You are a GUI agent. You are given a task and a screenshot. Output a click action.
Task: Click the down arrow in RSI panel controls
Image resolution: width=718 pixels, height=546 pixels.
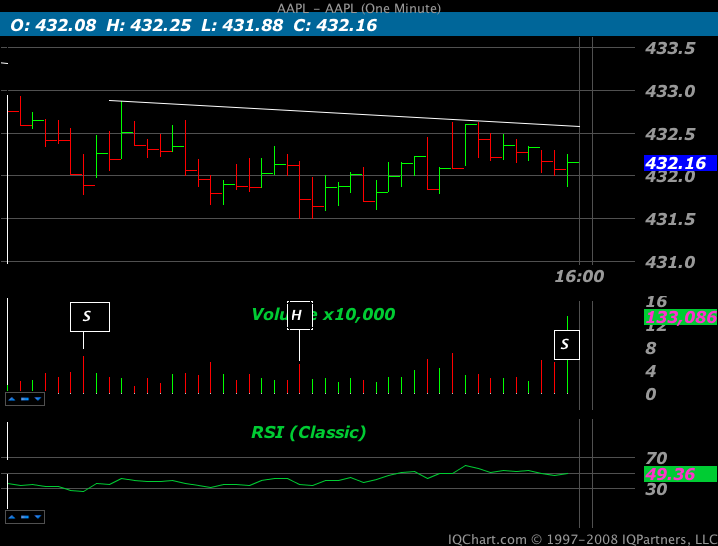tap(38, 517)
